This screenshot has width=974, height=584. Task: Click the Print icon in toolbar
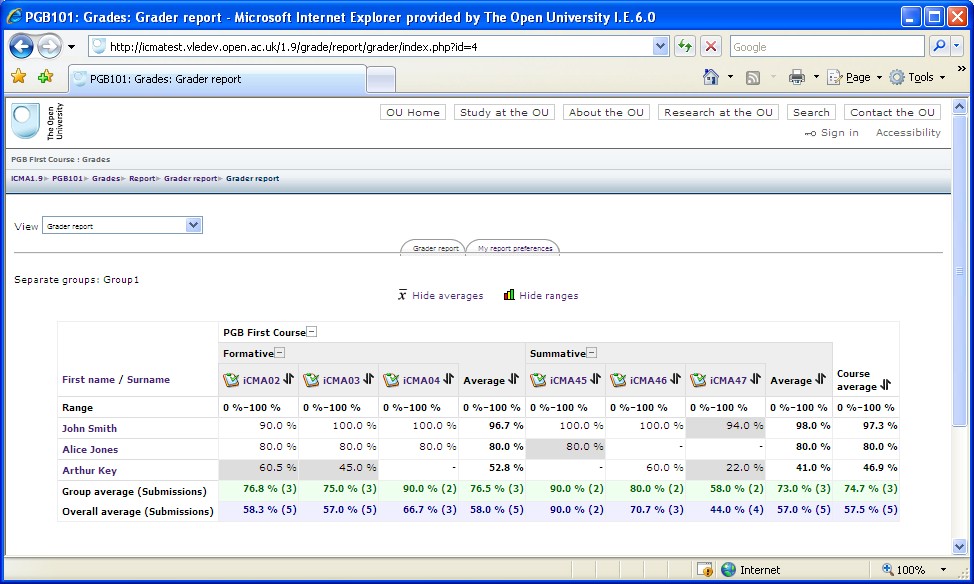pos(797,77)
